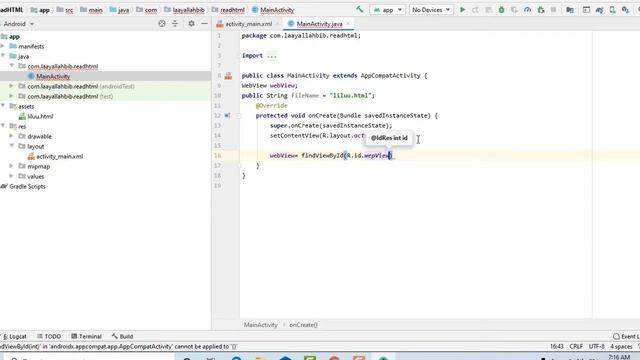Expand the manifests folder
The image size is (640, 360).
[x=3, y=46]
